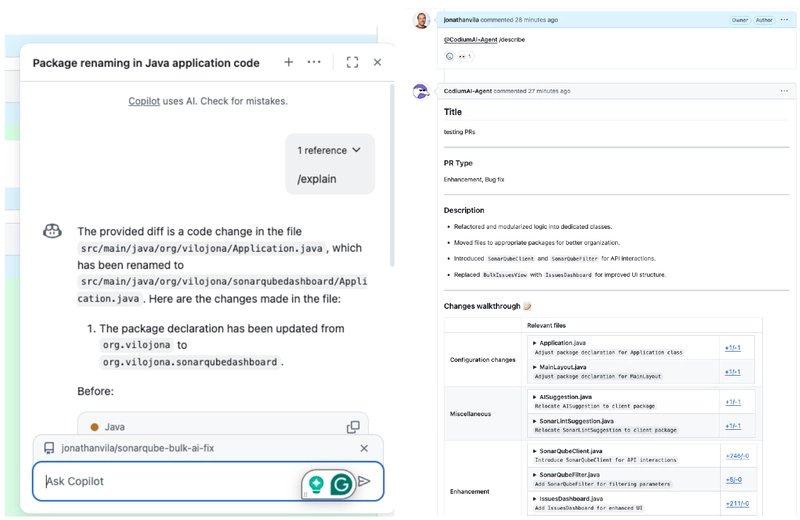Image resolution: width=800 pixels, height=520 pixels.
Task: Copy the Java code block
Action: 353,427
